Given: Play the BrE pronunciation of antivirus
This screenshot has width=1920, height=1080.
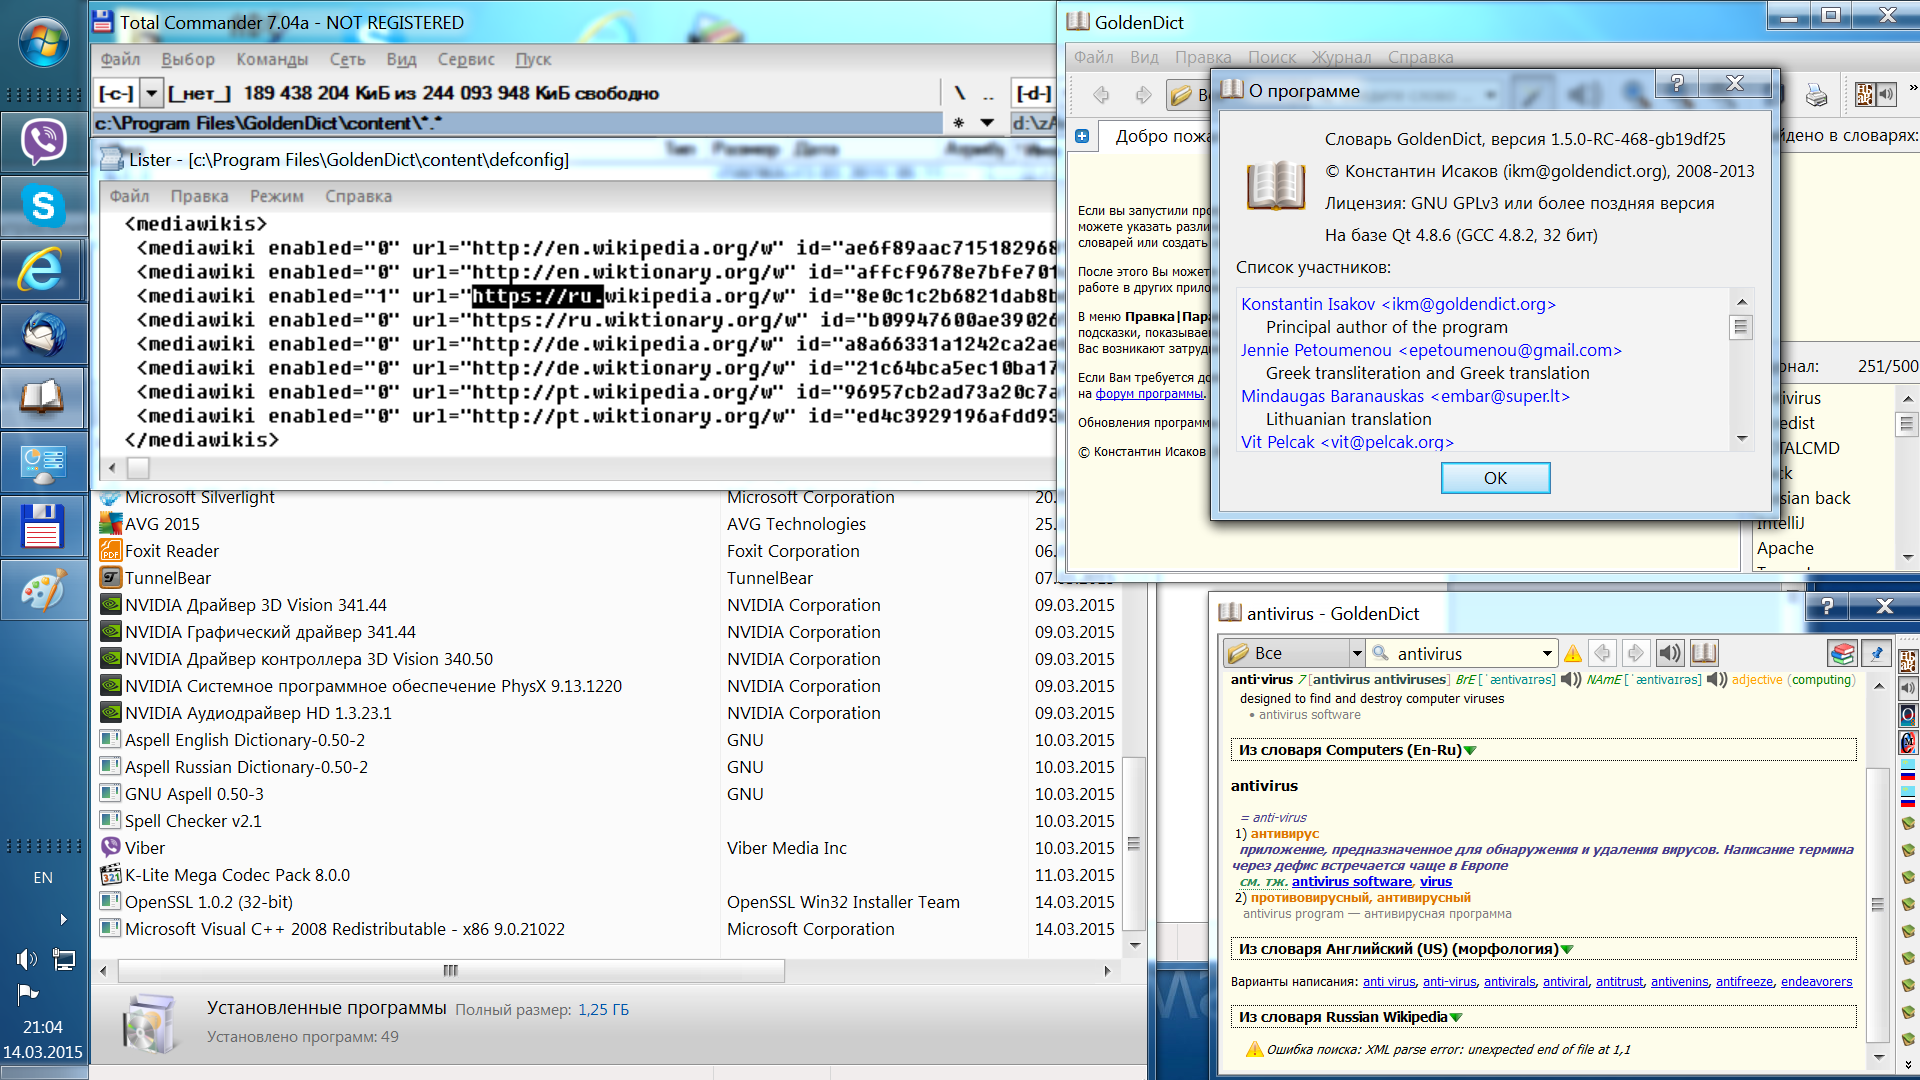Looking at the screenshot, I should 1571,680.
